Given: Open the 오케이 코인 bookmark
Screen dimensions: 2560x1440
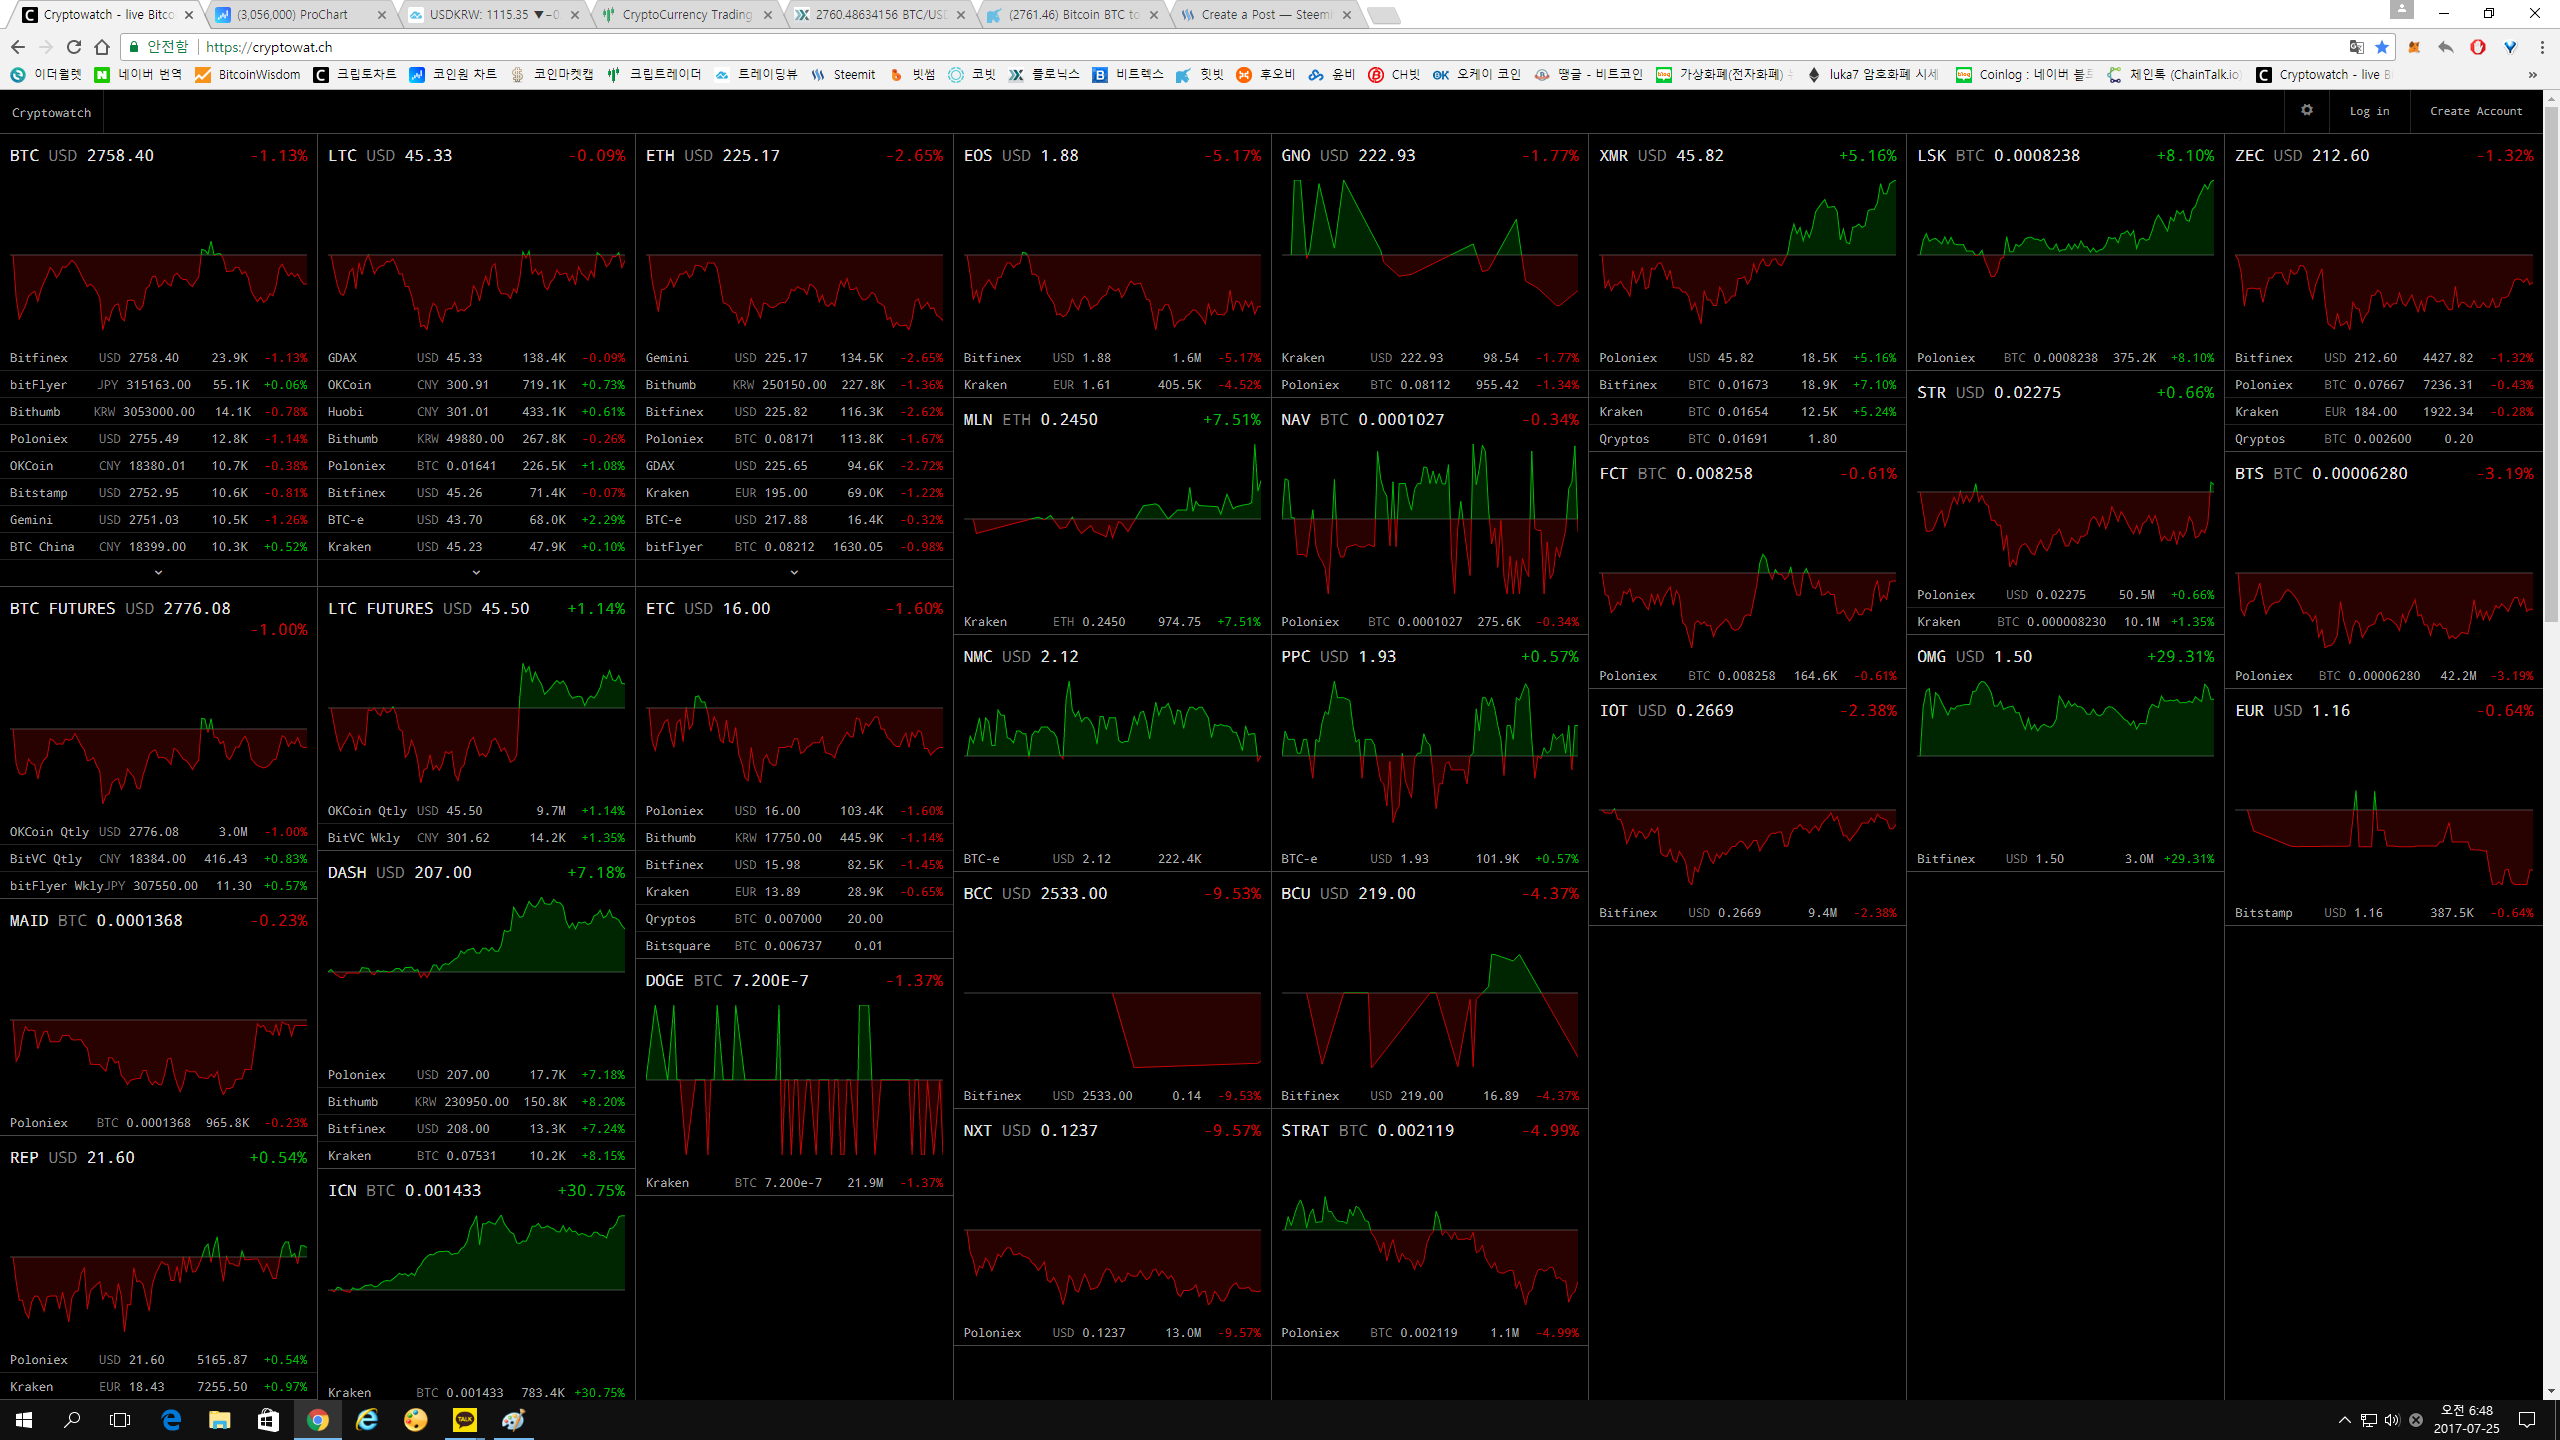Looking at the screenshot, I should tap(1477, 75).
